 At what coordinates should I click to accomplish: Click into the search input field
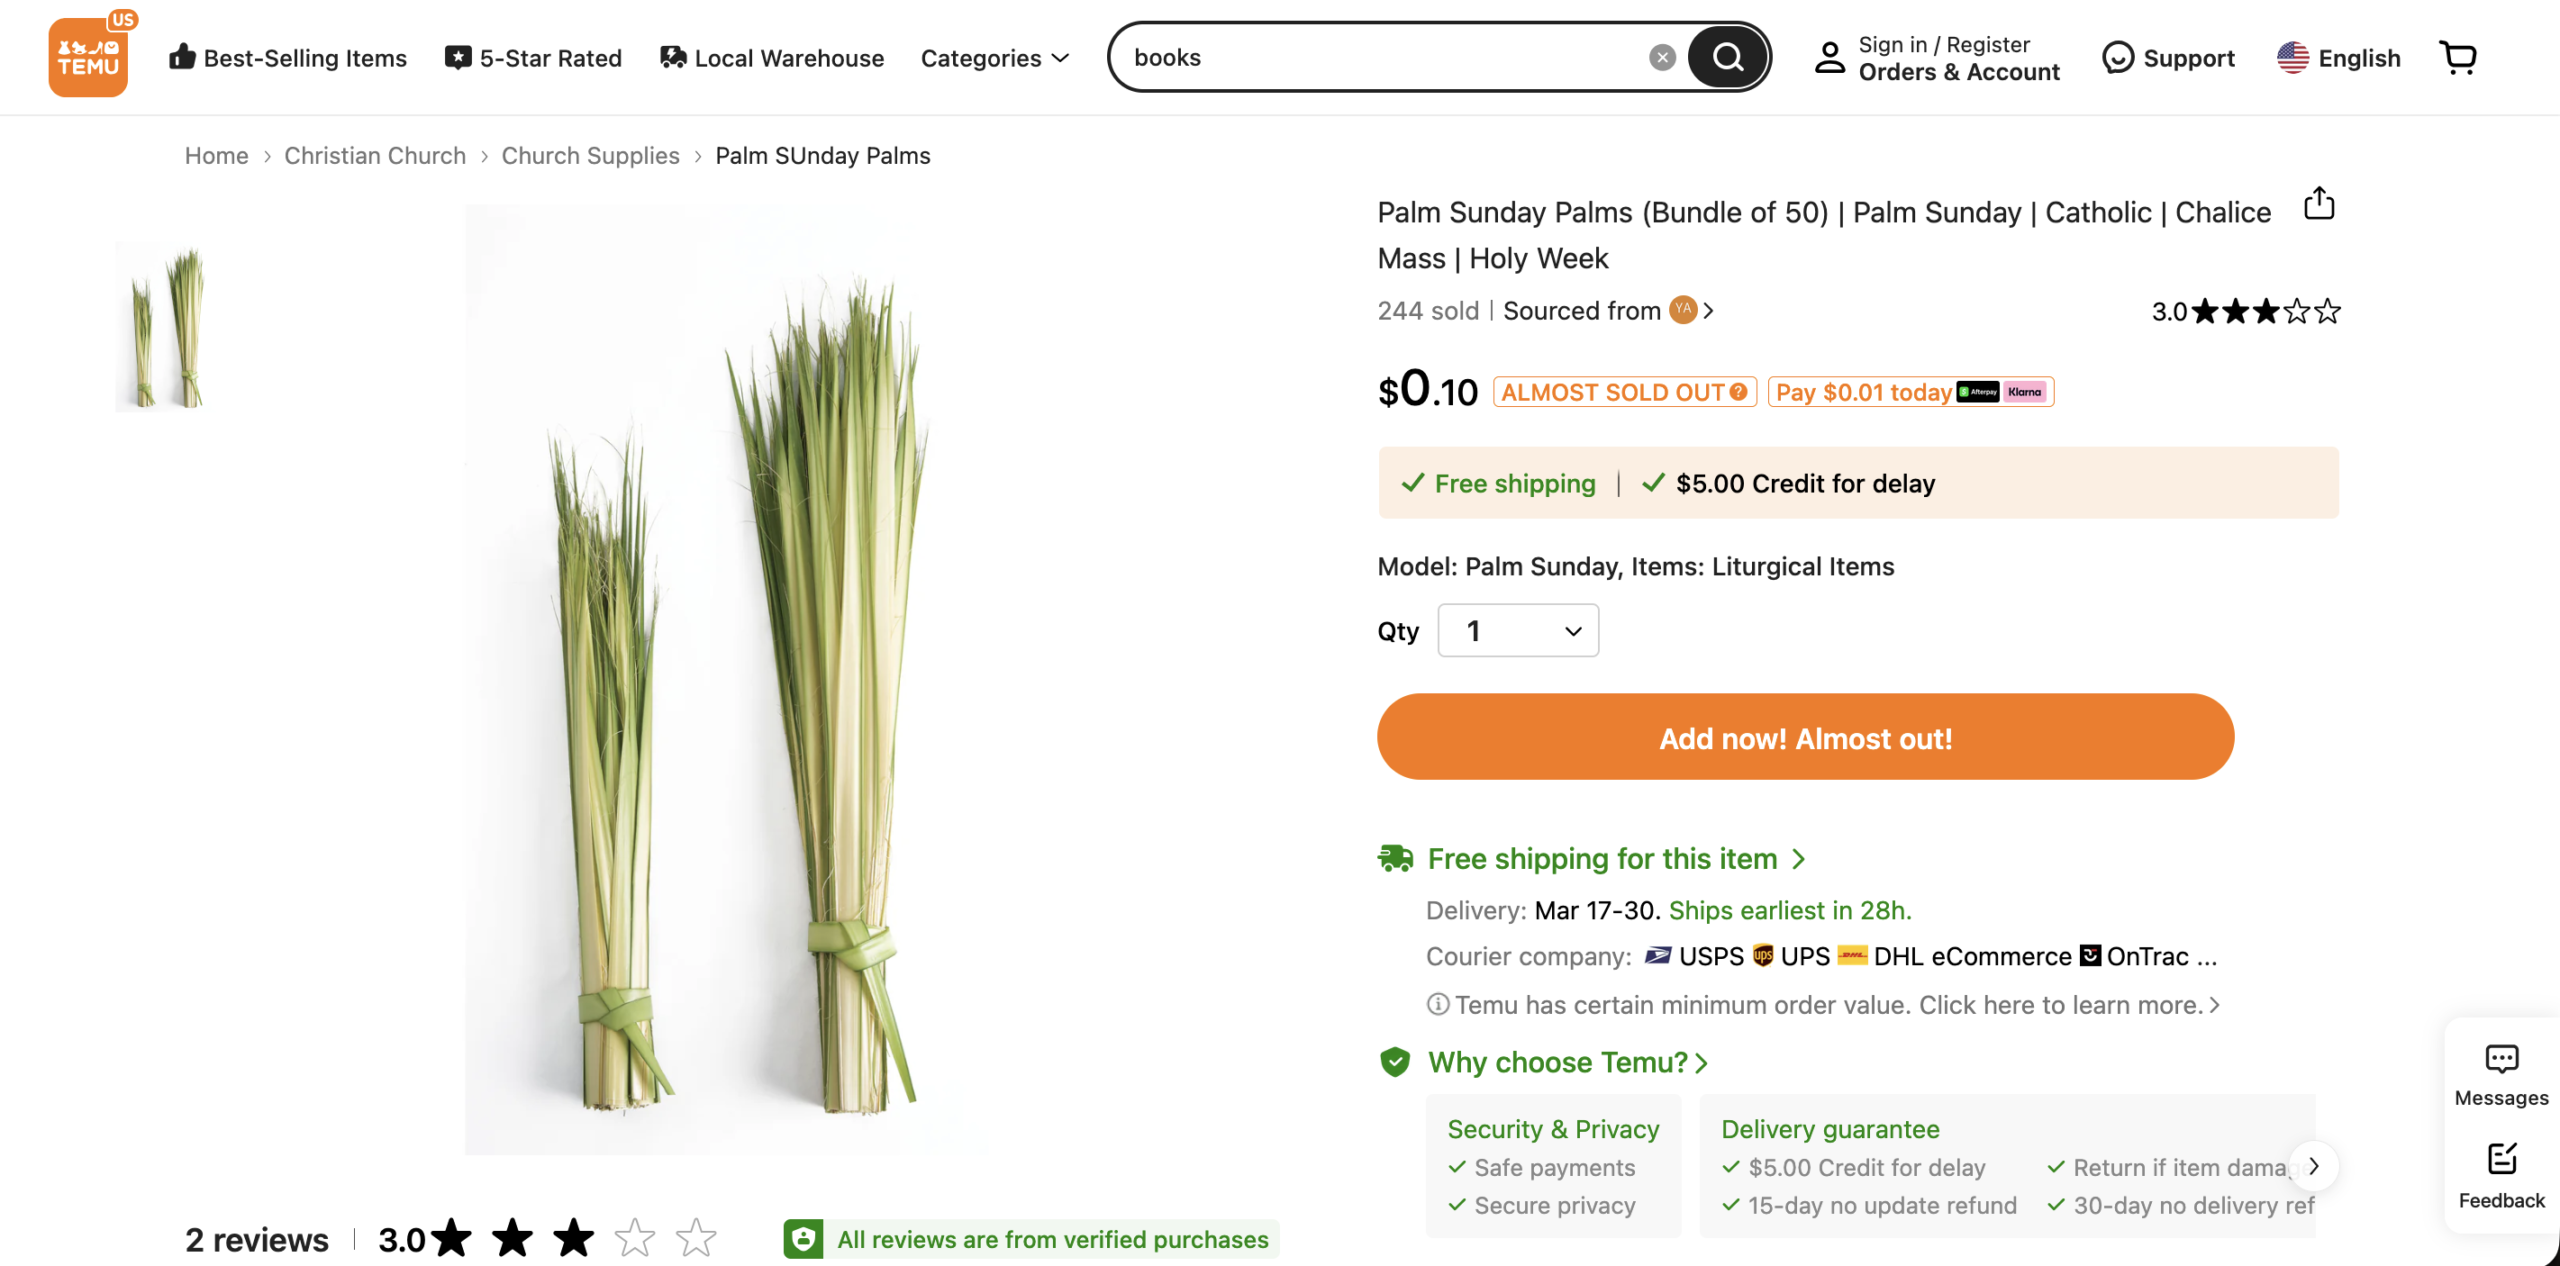click(x=1380, y=58)
